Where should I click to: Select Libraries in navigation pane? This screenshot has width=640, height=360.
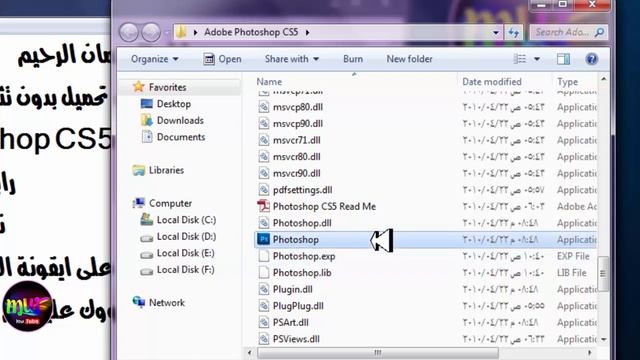(166, 170)
